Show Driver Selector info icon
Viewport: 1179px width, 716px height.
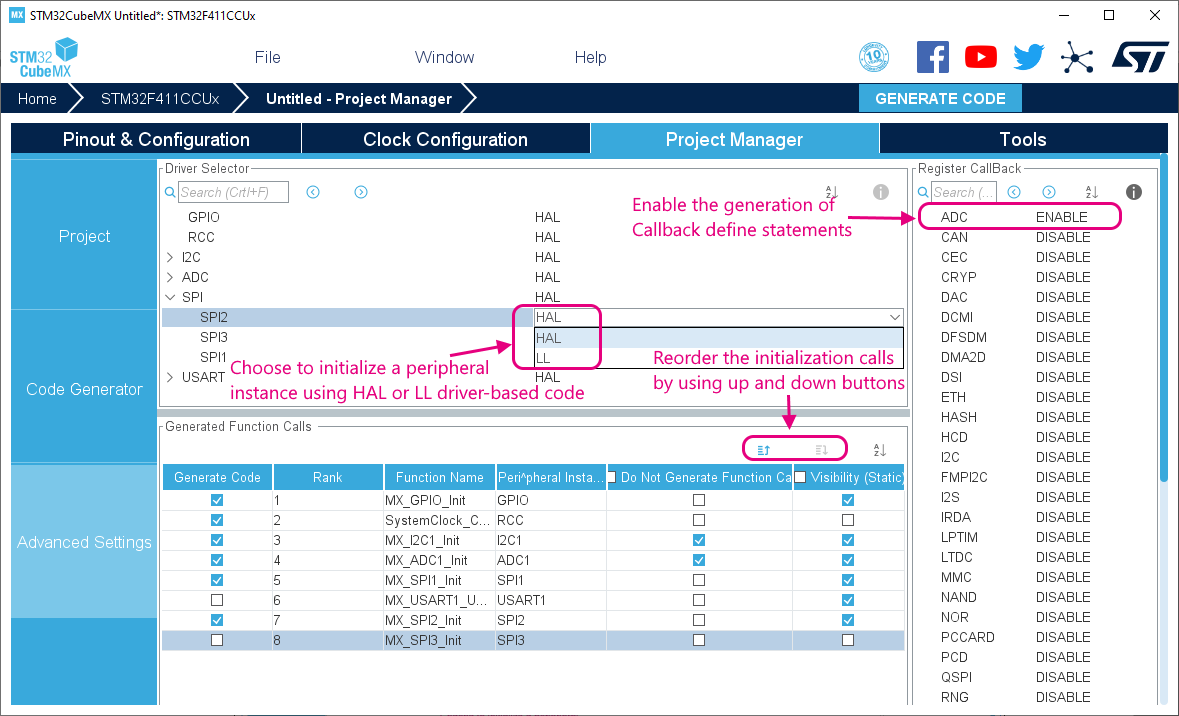[x=880, y=193]
